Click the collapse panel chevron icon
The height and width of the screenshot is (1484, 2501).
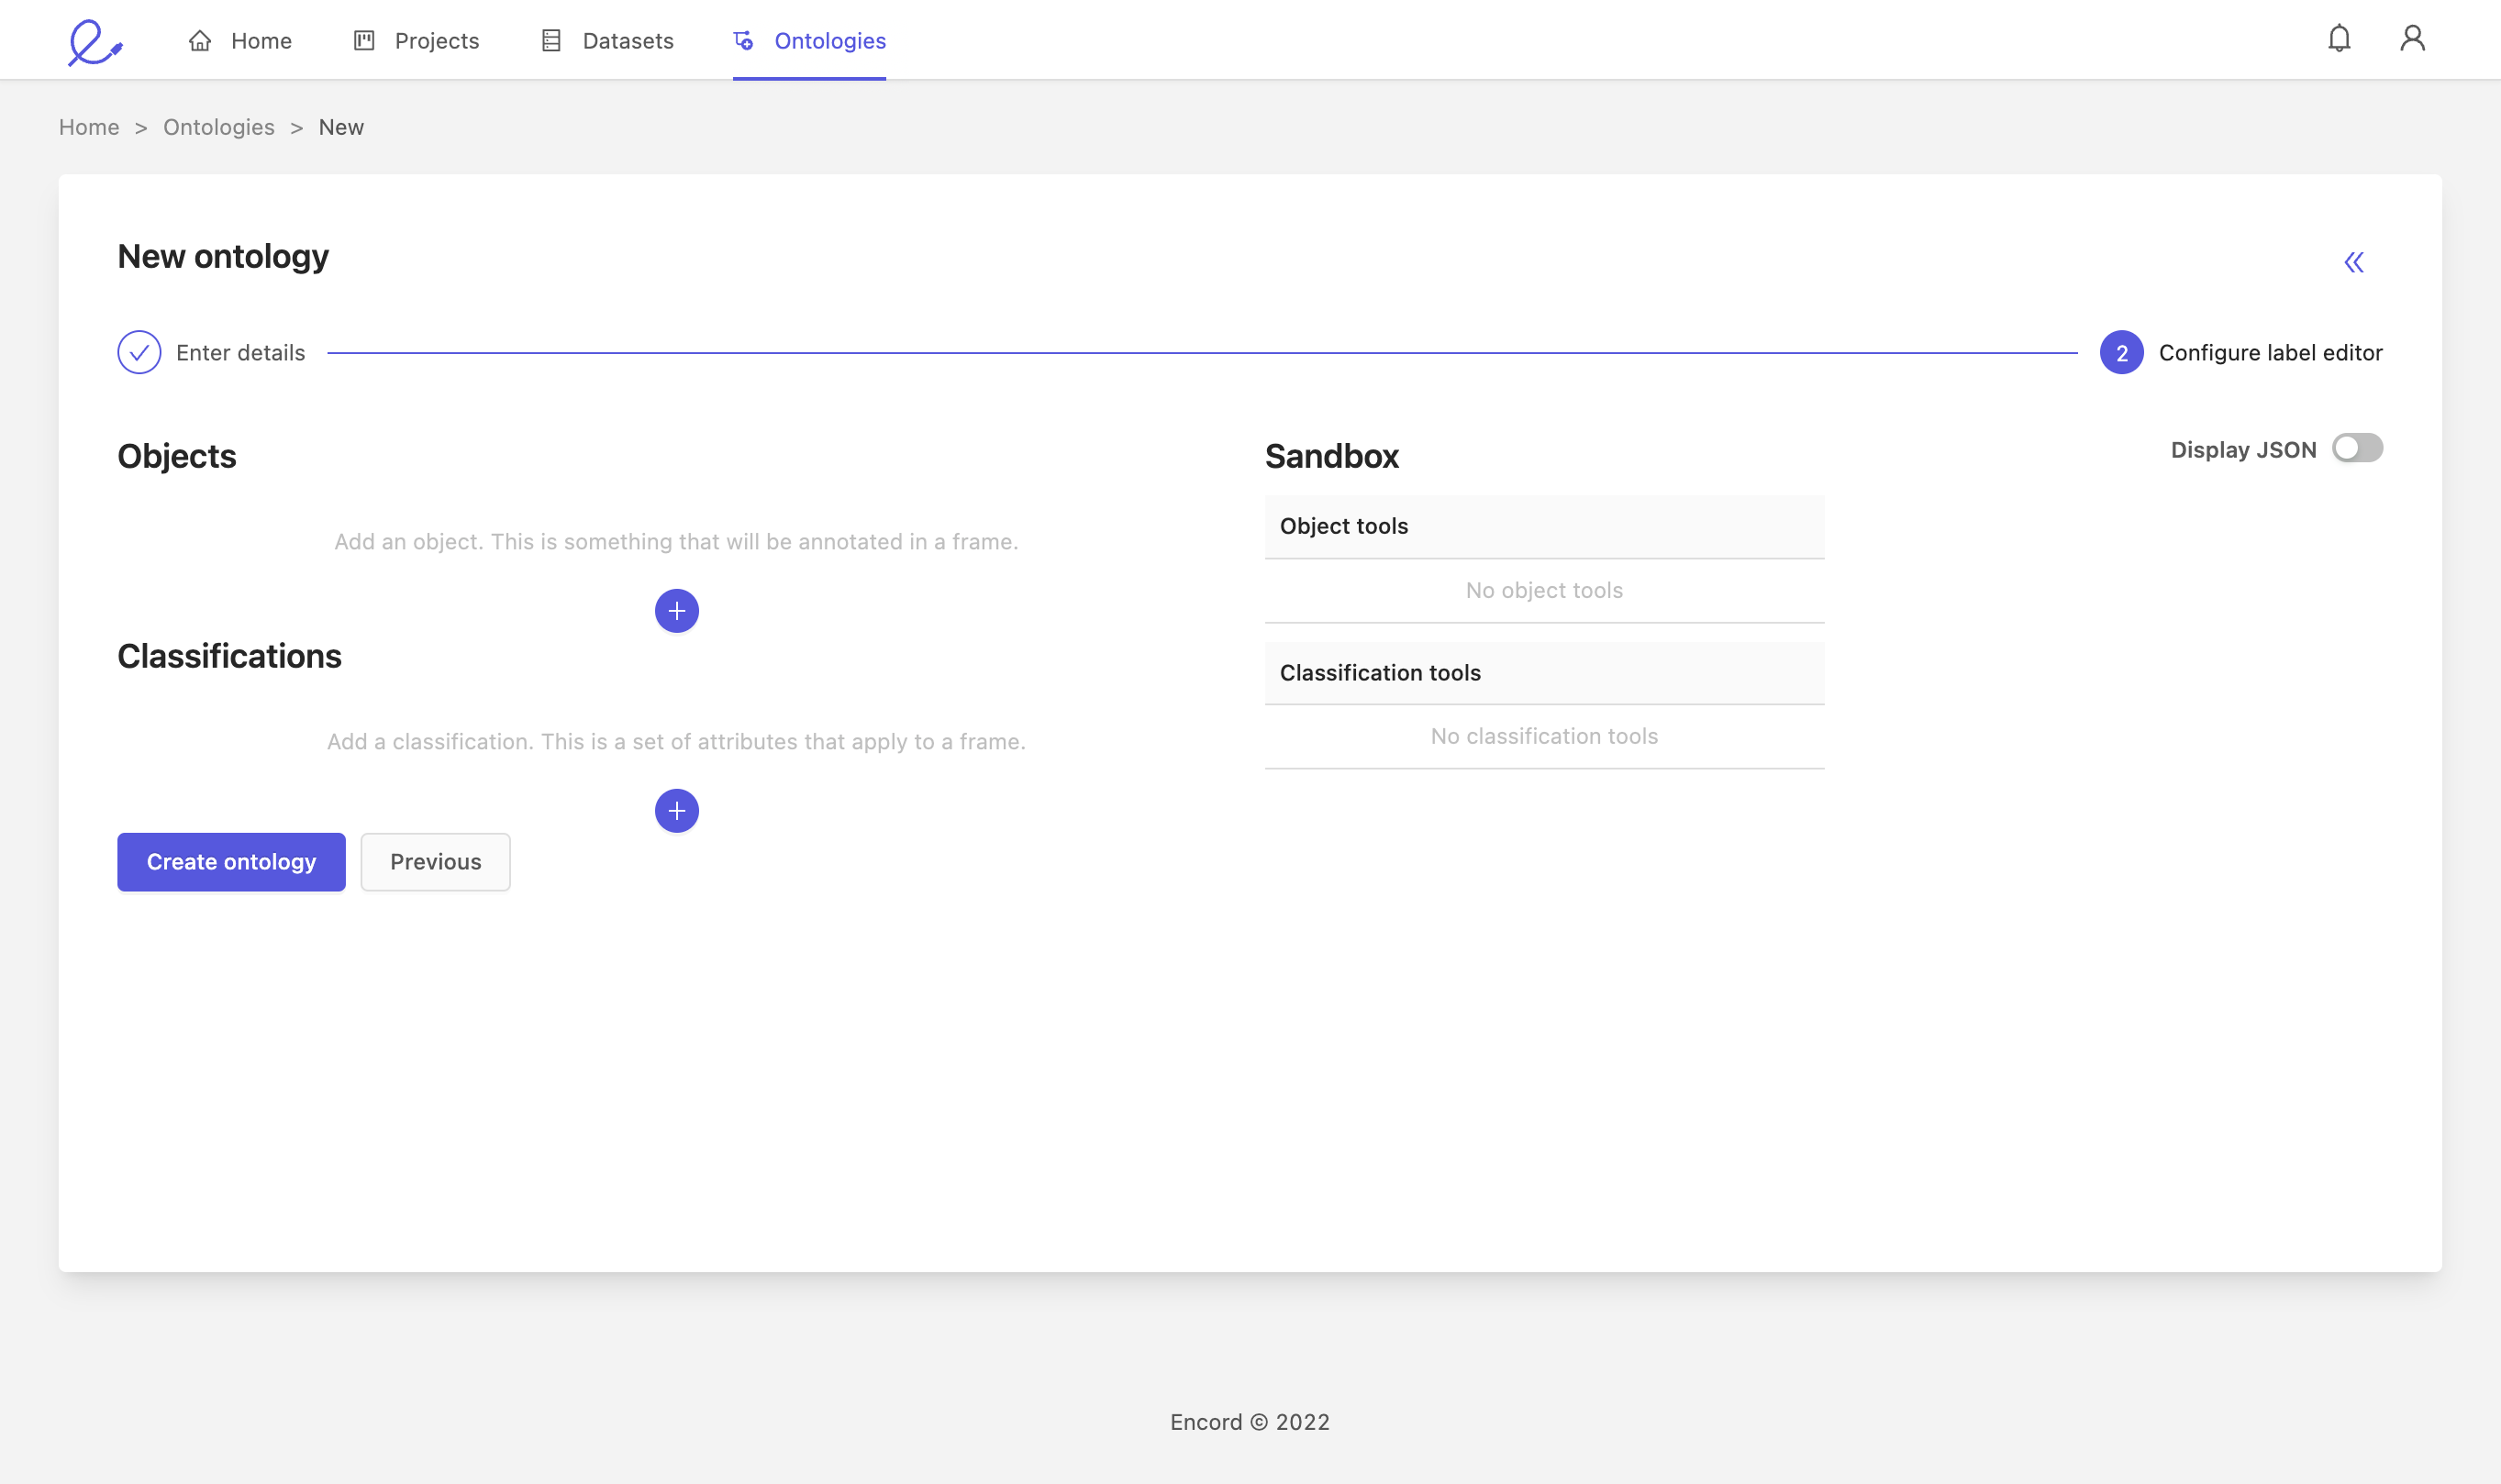click(2354, 261)
